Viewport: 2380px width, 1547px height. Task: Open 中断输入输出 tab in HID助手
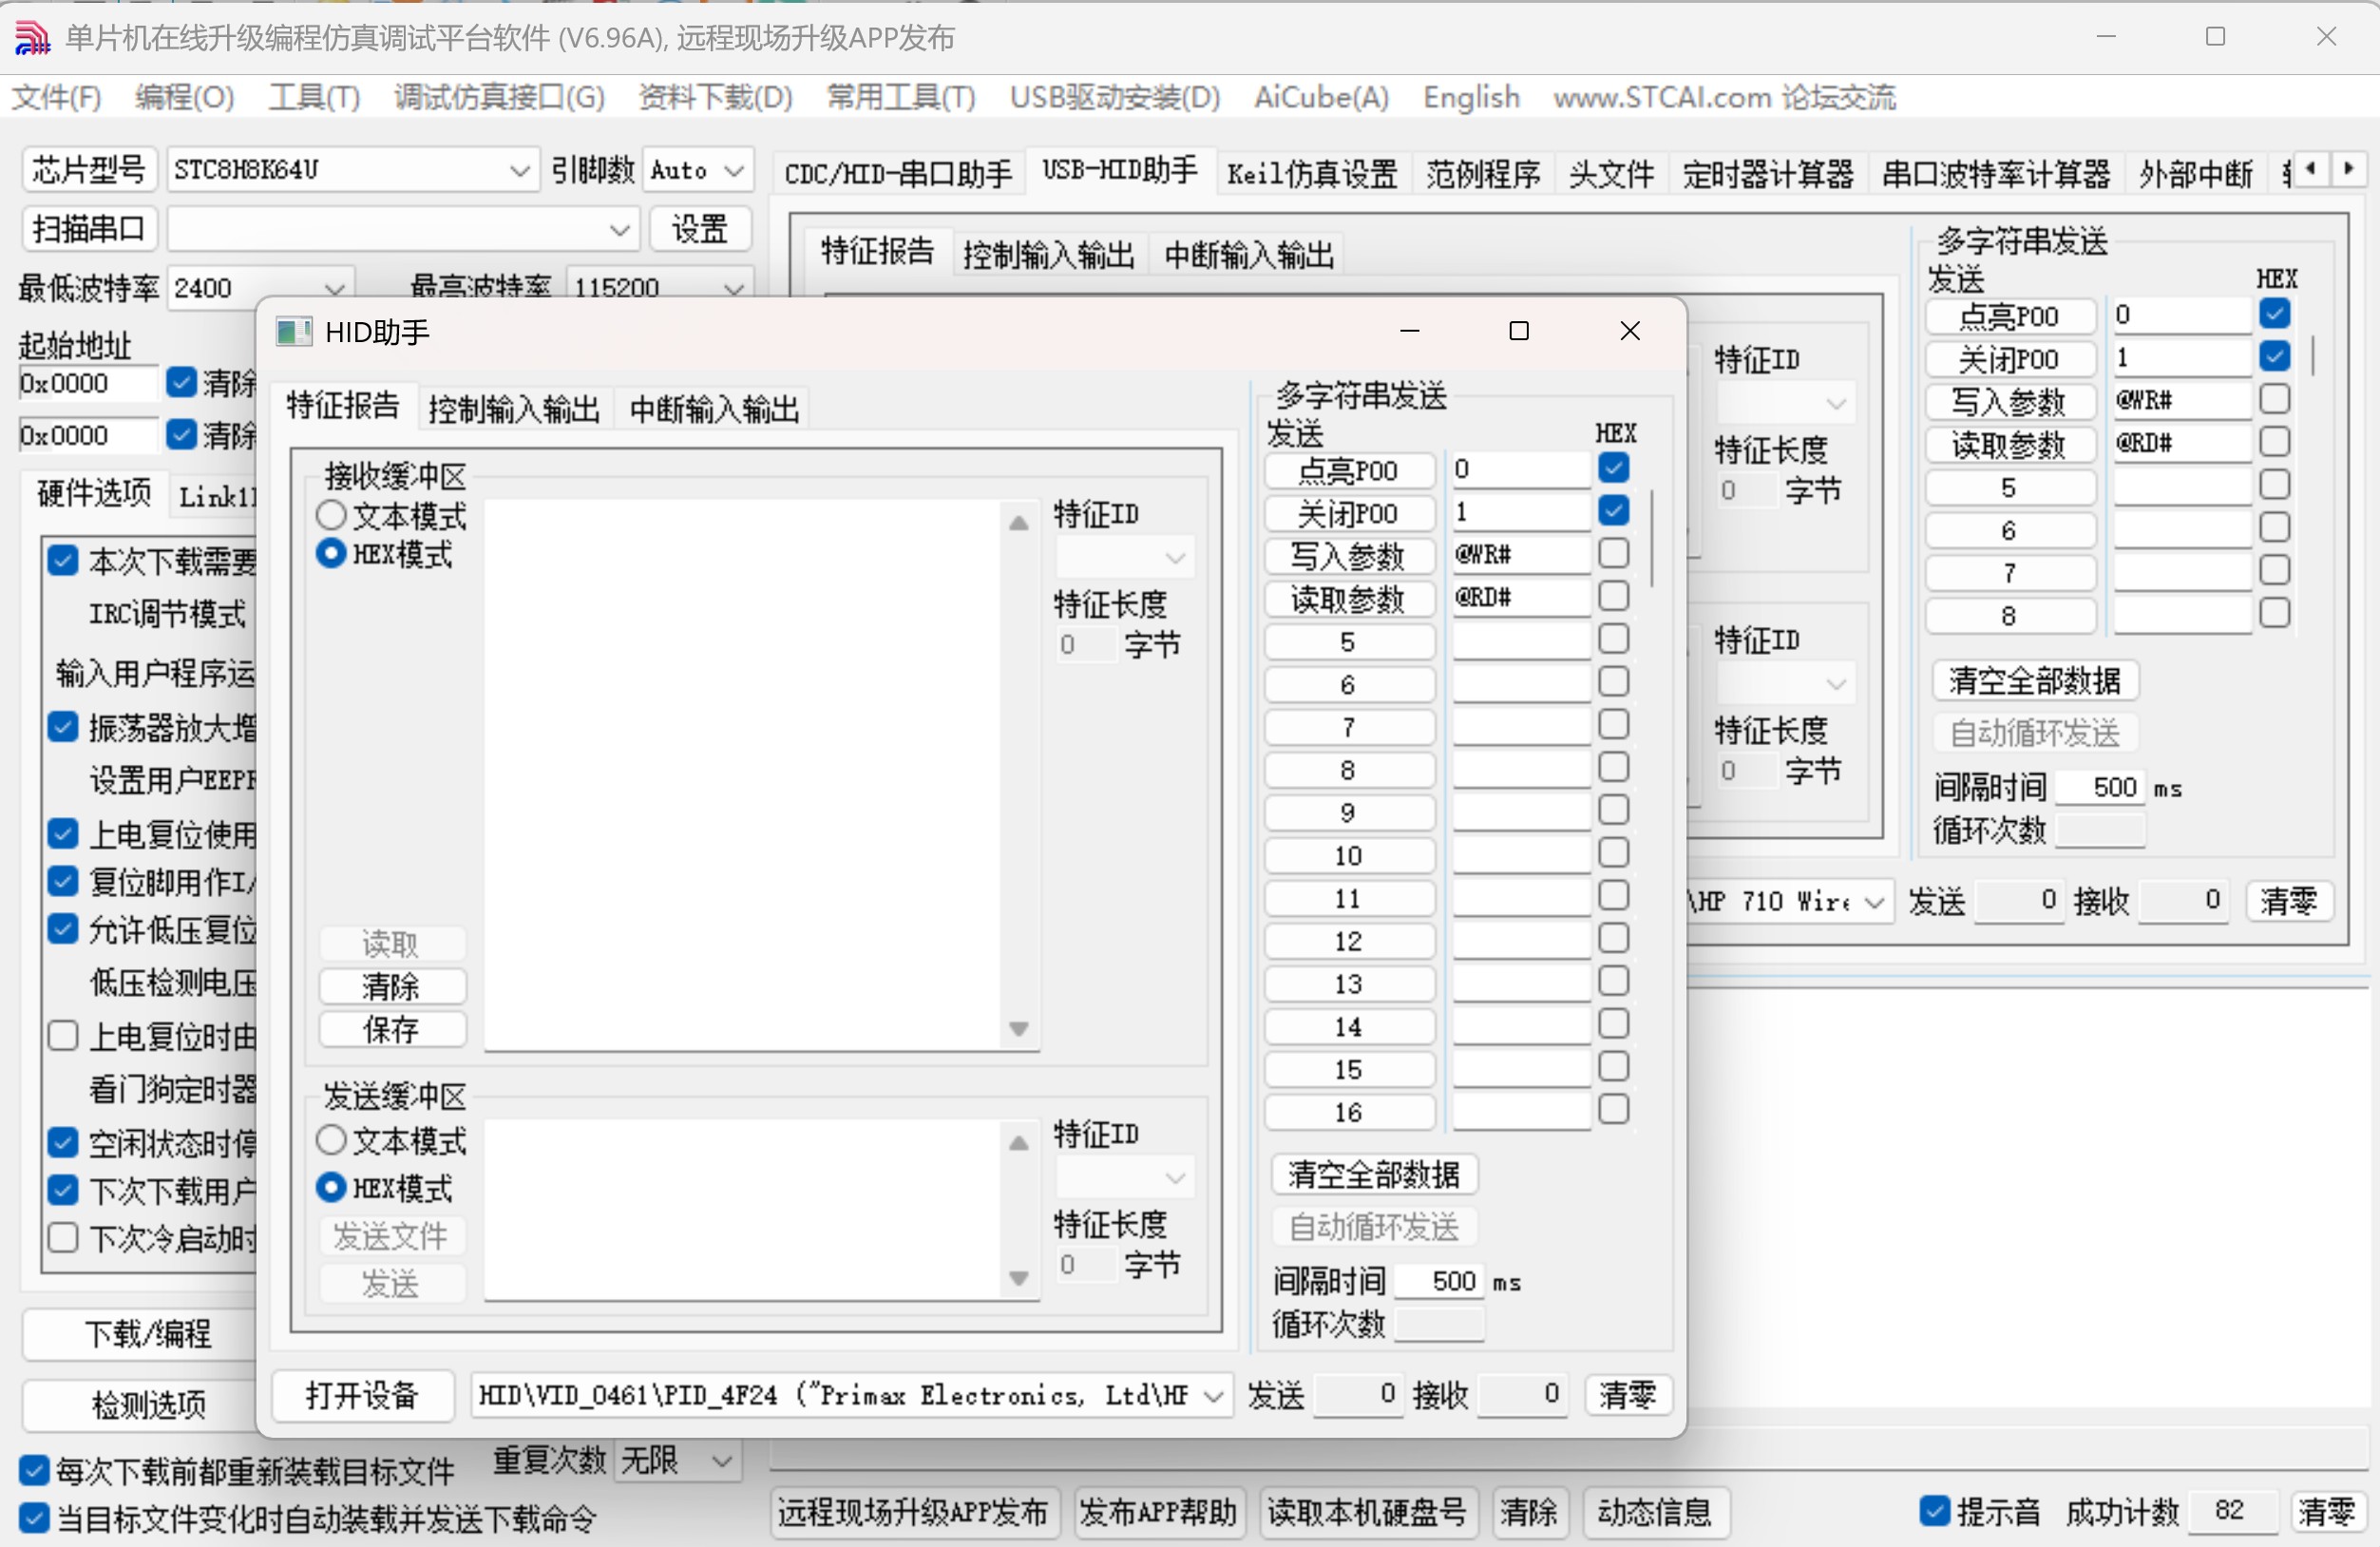714,409
